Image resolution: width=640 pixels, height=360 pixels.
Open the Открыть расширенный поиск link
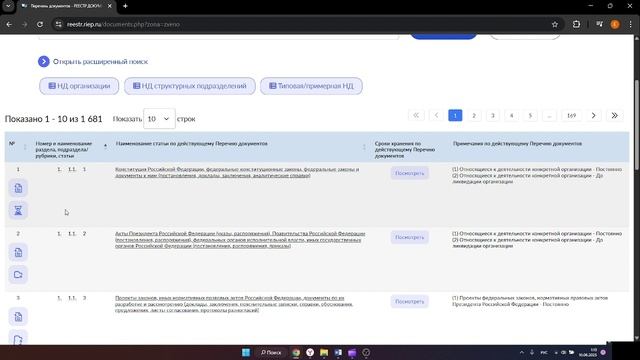pyautogui.click(x=100, y=62)
